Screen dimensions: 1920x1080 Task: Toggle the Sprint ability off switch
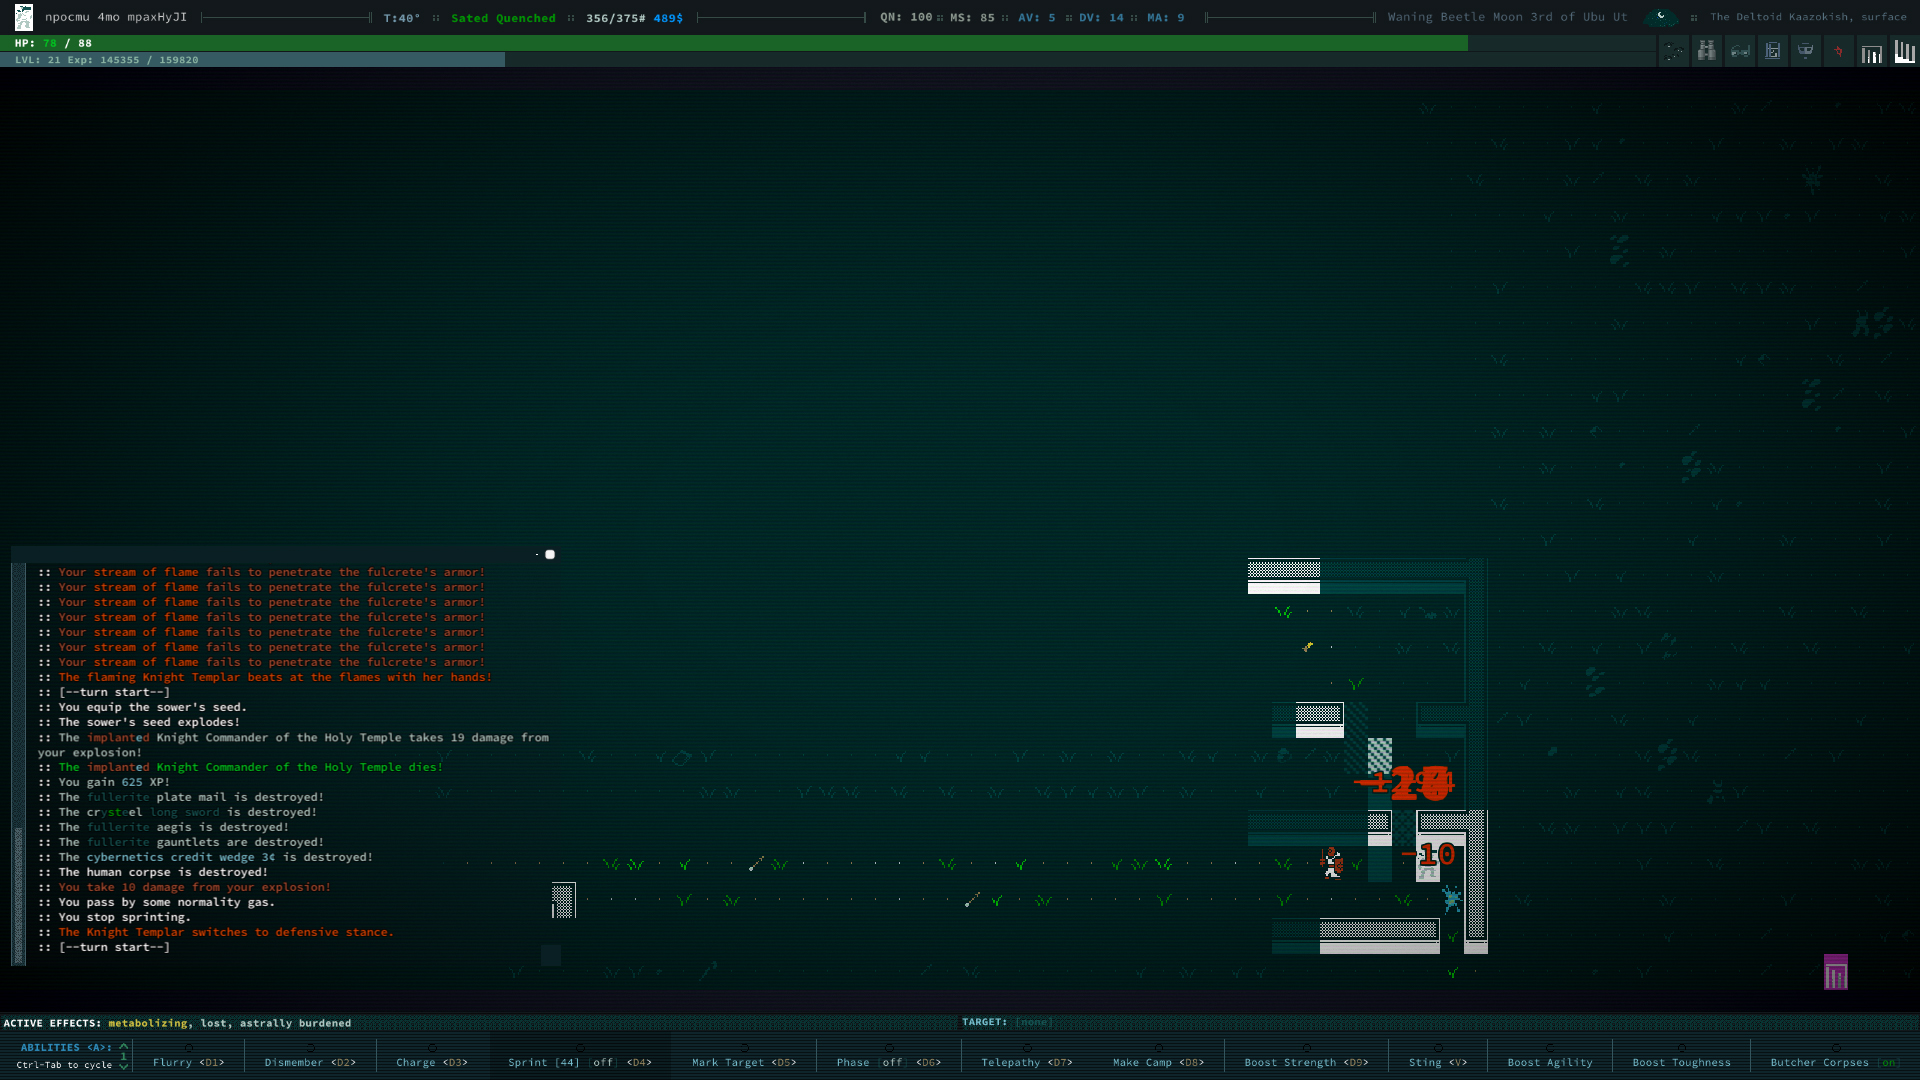pyautogui.click(x=603, y=1063)
